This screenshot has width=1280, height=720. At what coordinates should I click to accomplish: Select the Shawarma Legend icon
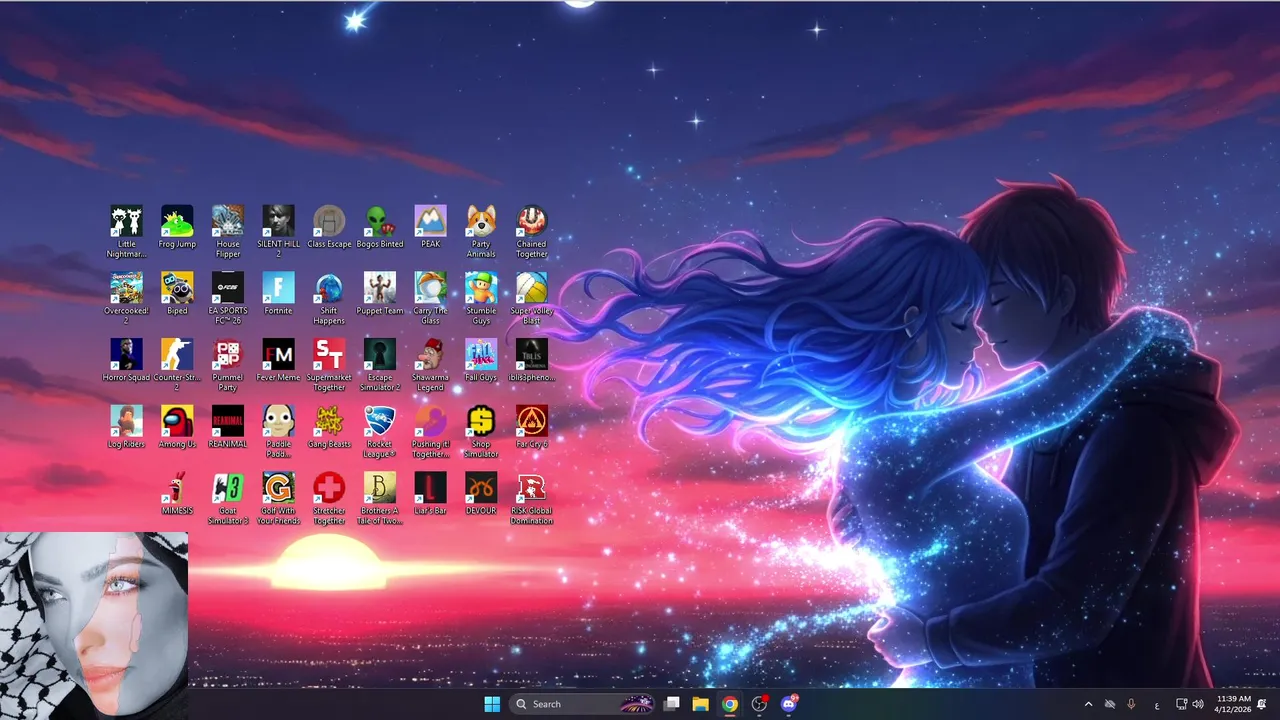point(430,365)
